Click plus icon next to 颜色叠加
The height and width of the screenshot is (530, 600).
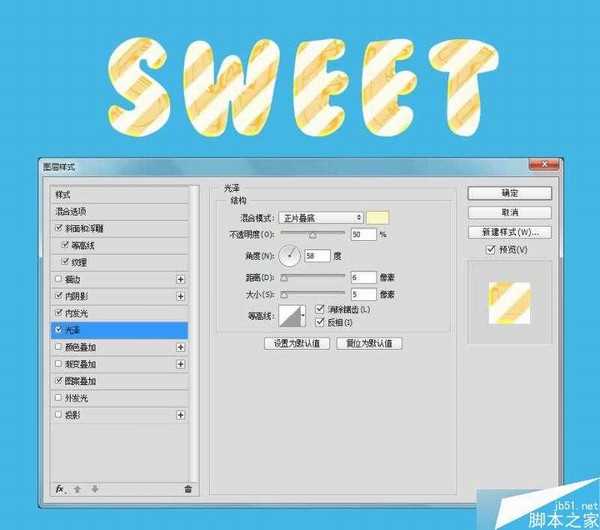[181, 347]
